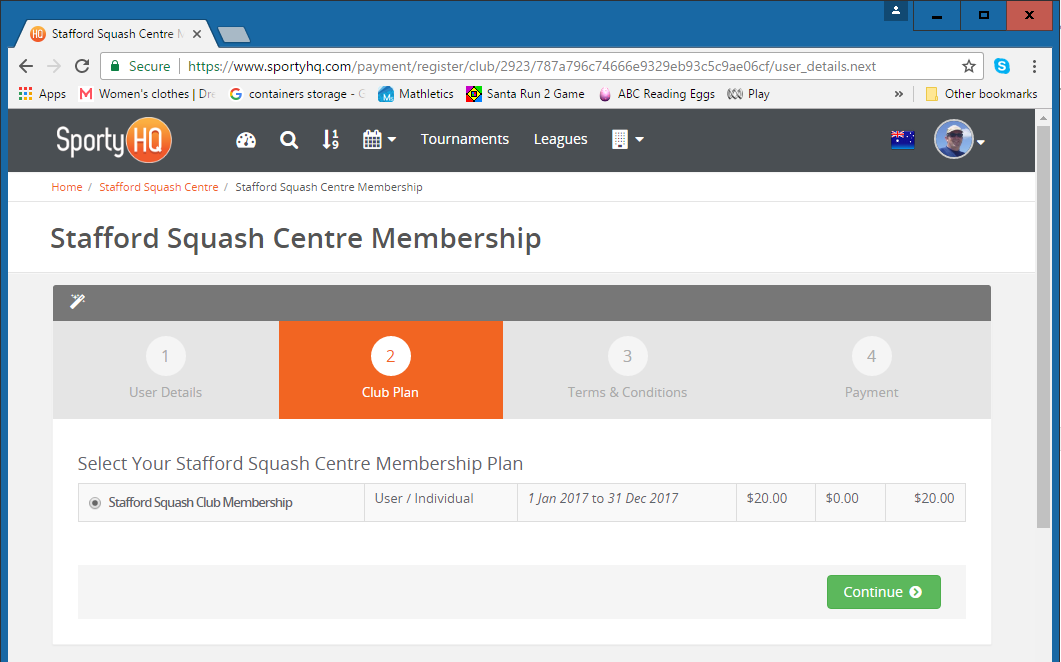Image resolution: width=1061 pixels, height=662 pixels.
Task: Open the user profile avatar dropdown
Action: 956,139
